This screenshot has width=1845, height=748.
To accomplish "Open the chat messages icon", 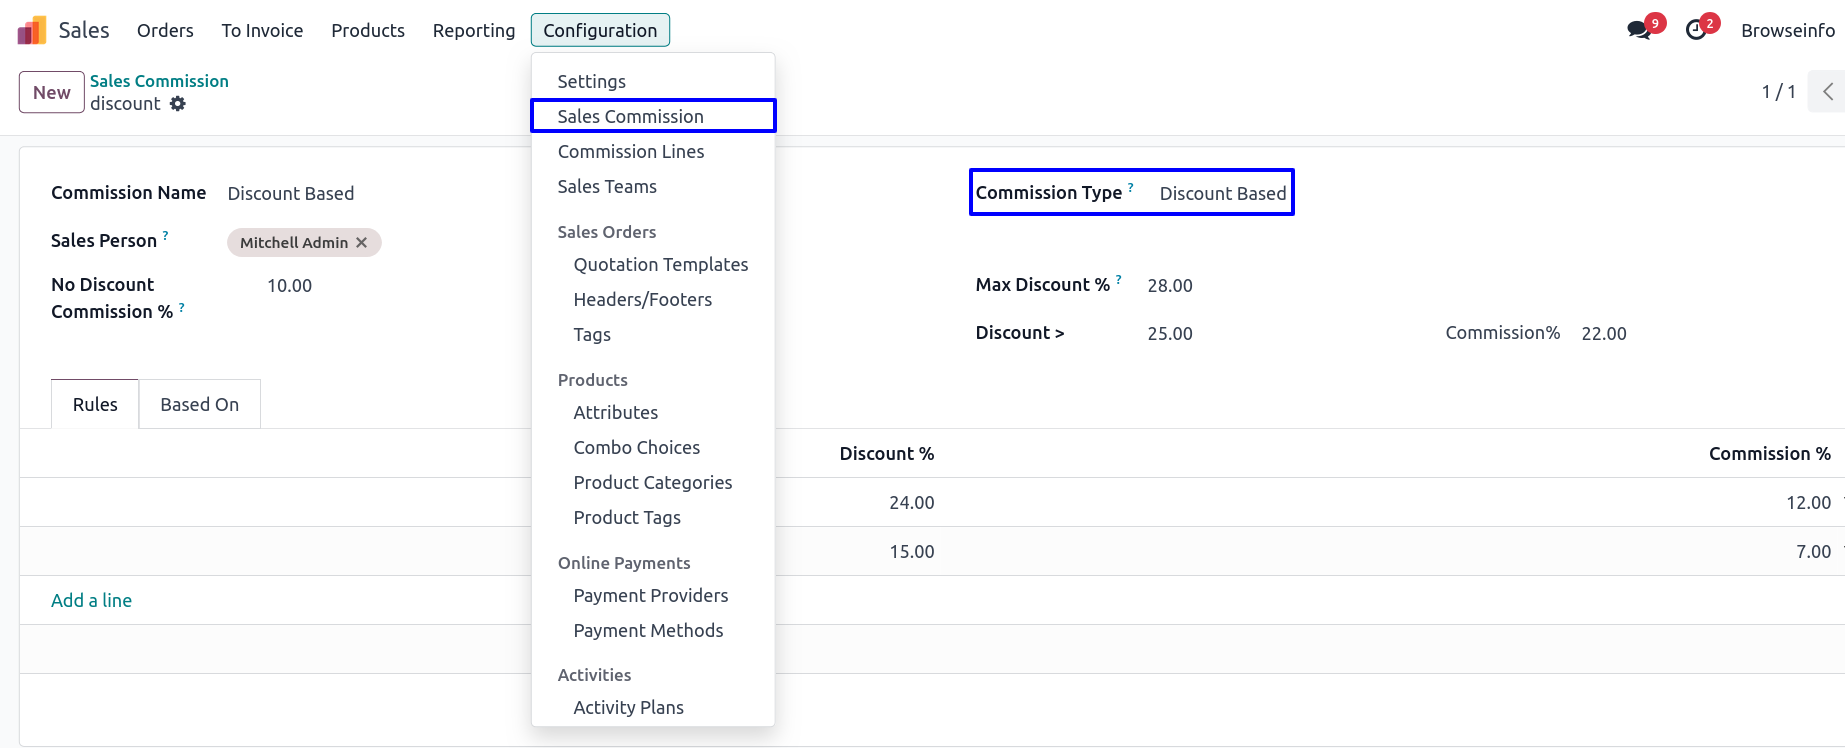I will (x=1638, y=30).
